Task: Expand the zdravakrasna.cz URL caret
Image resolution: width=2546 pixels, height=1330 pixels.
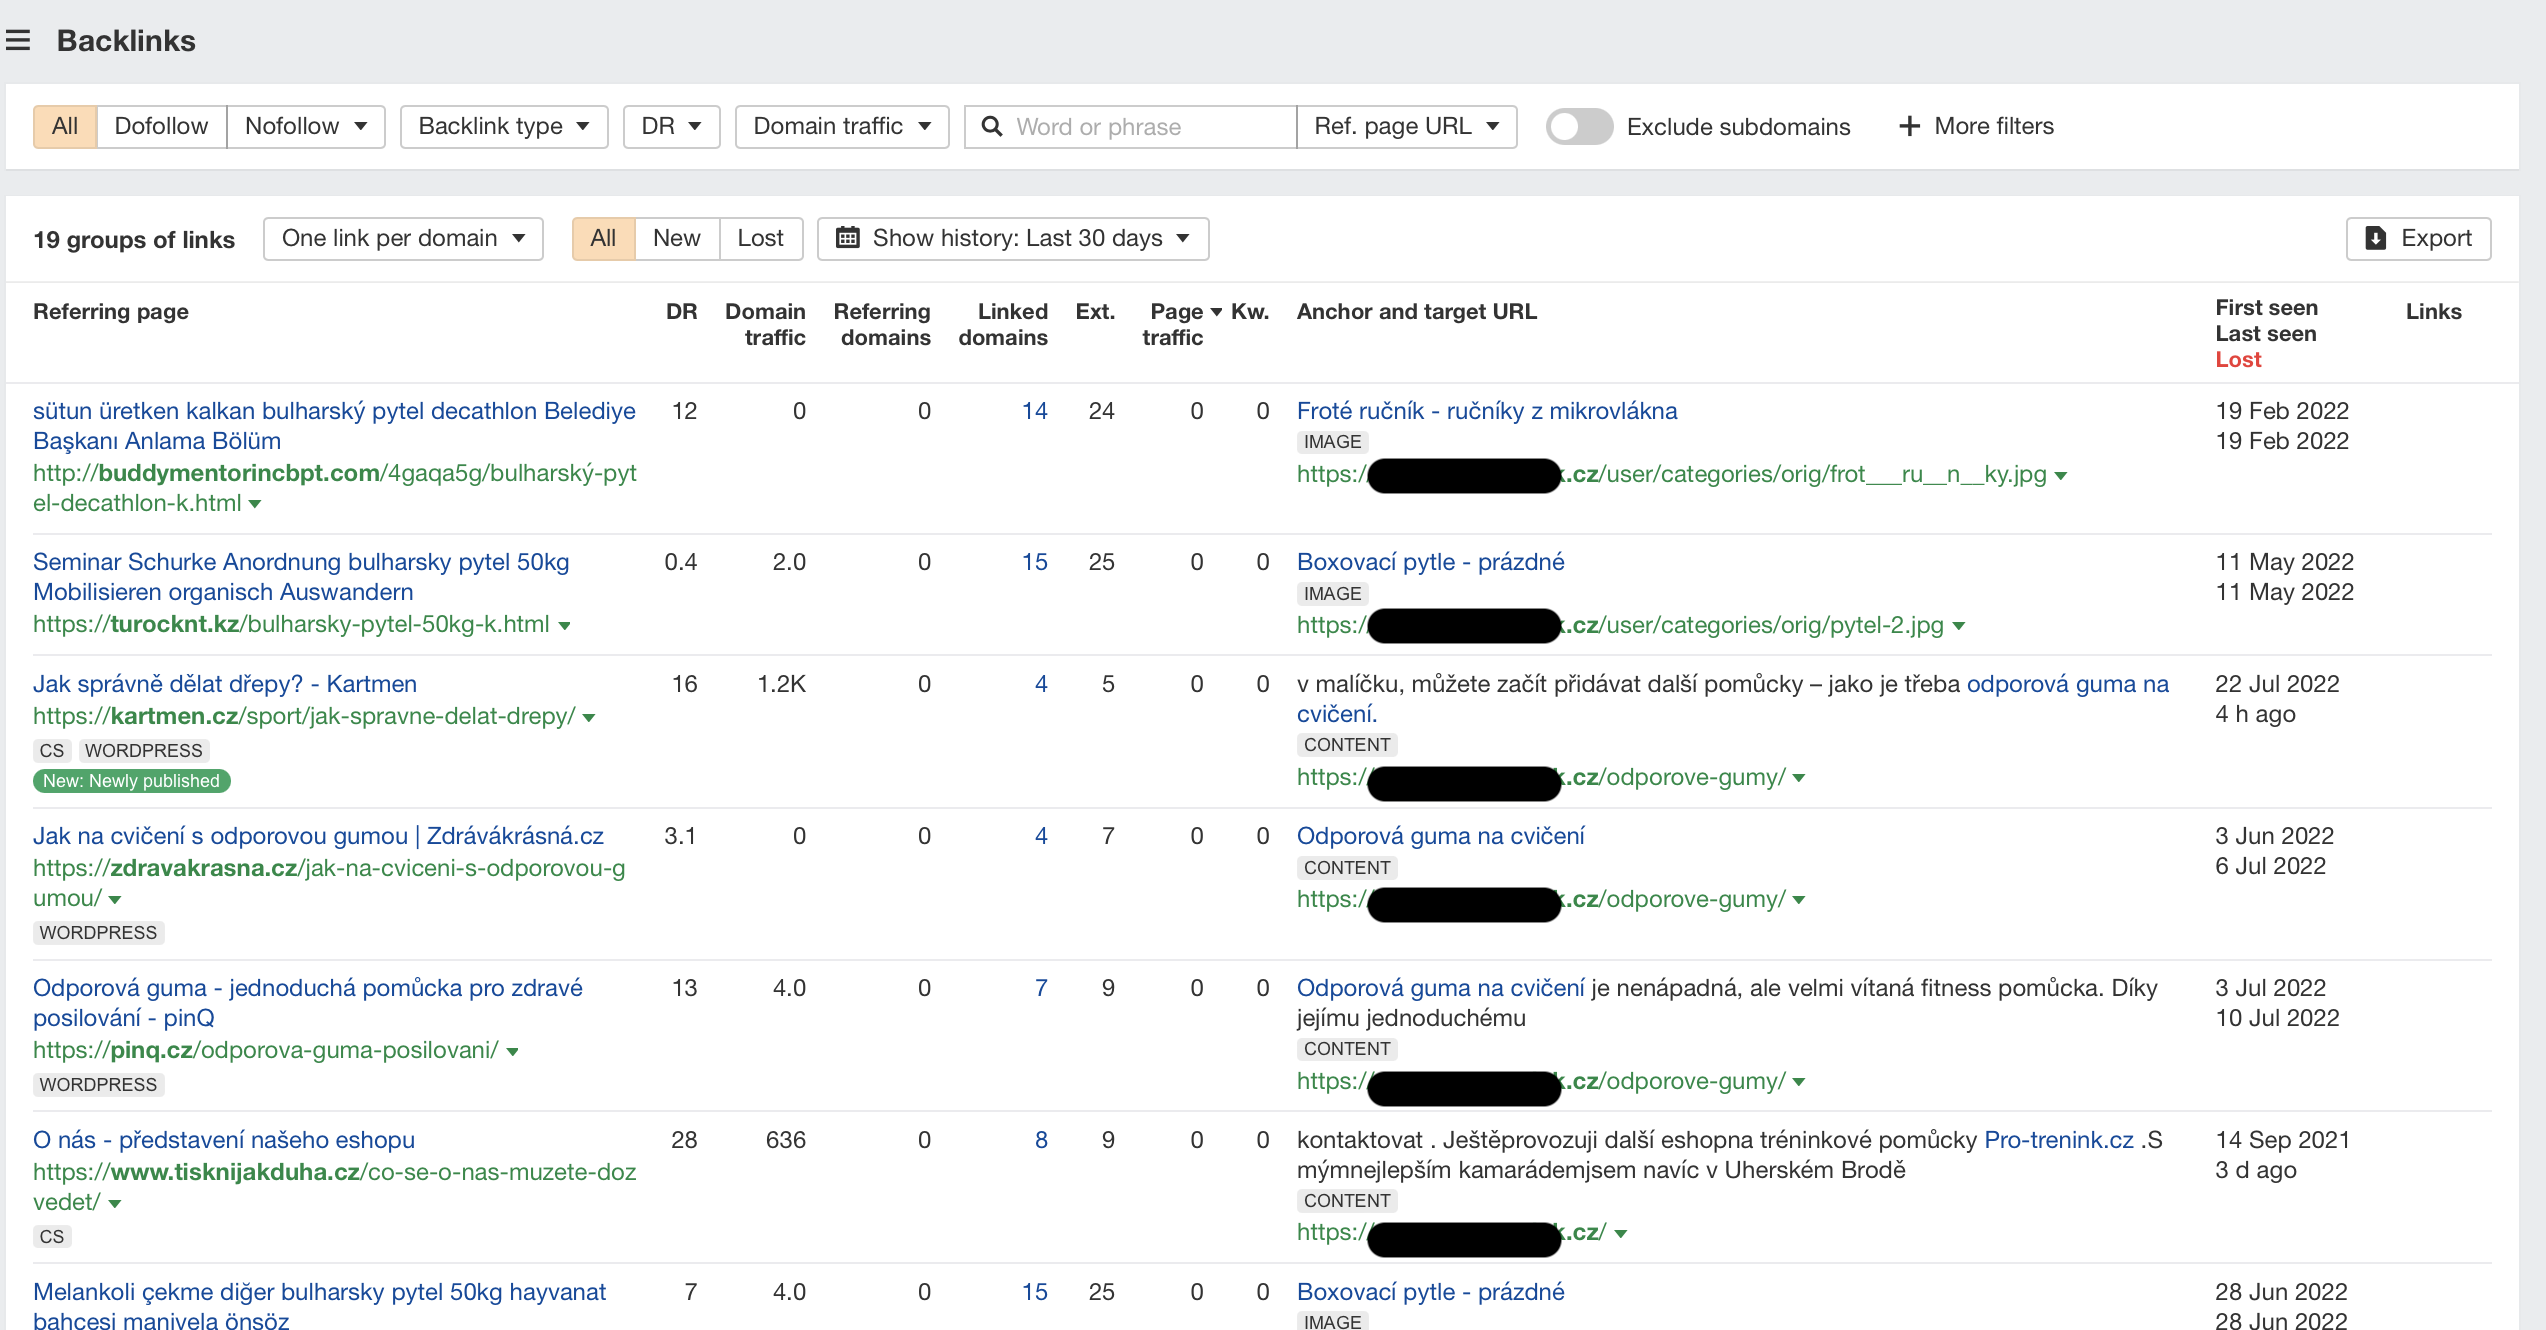Action: (x=115, y=900)
